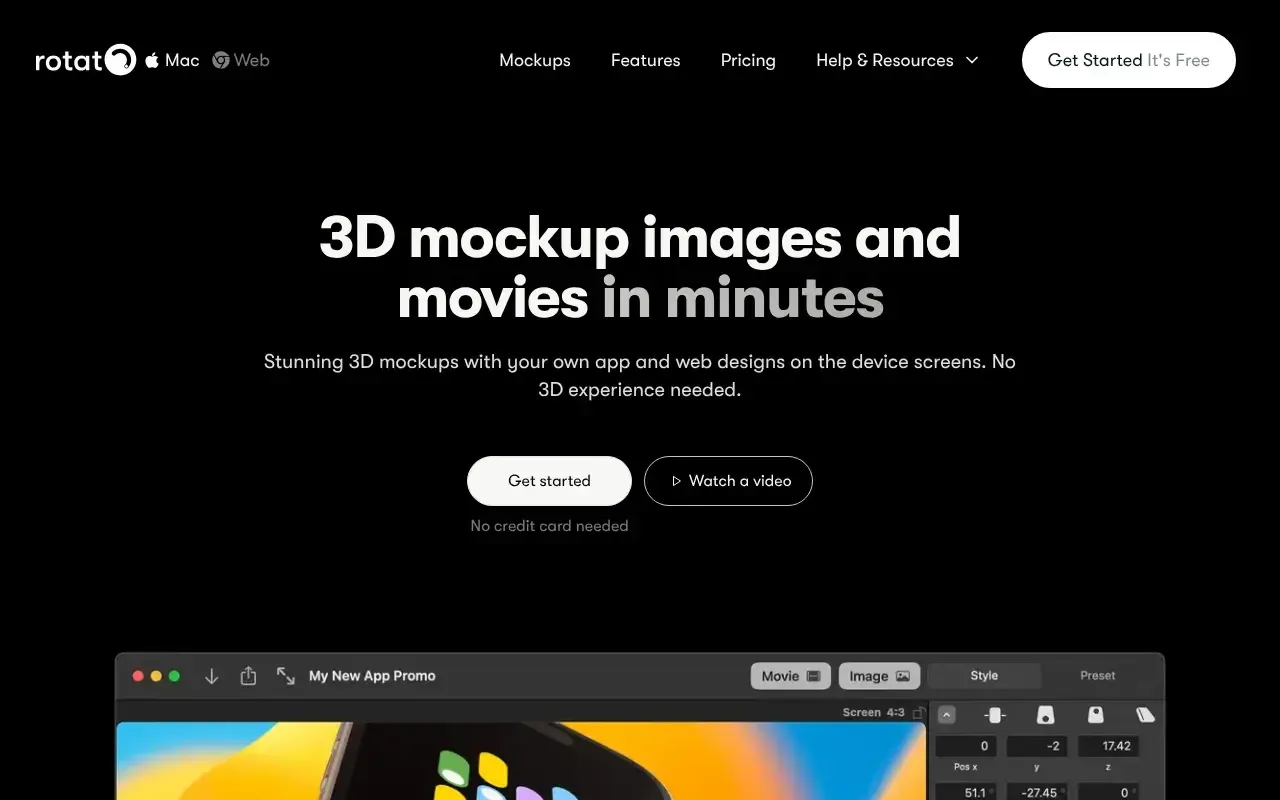The width and height of the screenshot is (1280, 800).
Task: Go to the Pricing page
Action: point(748,60)
